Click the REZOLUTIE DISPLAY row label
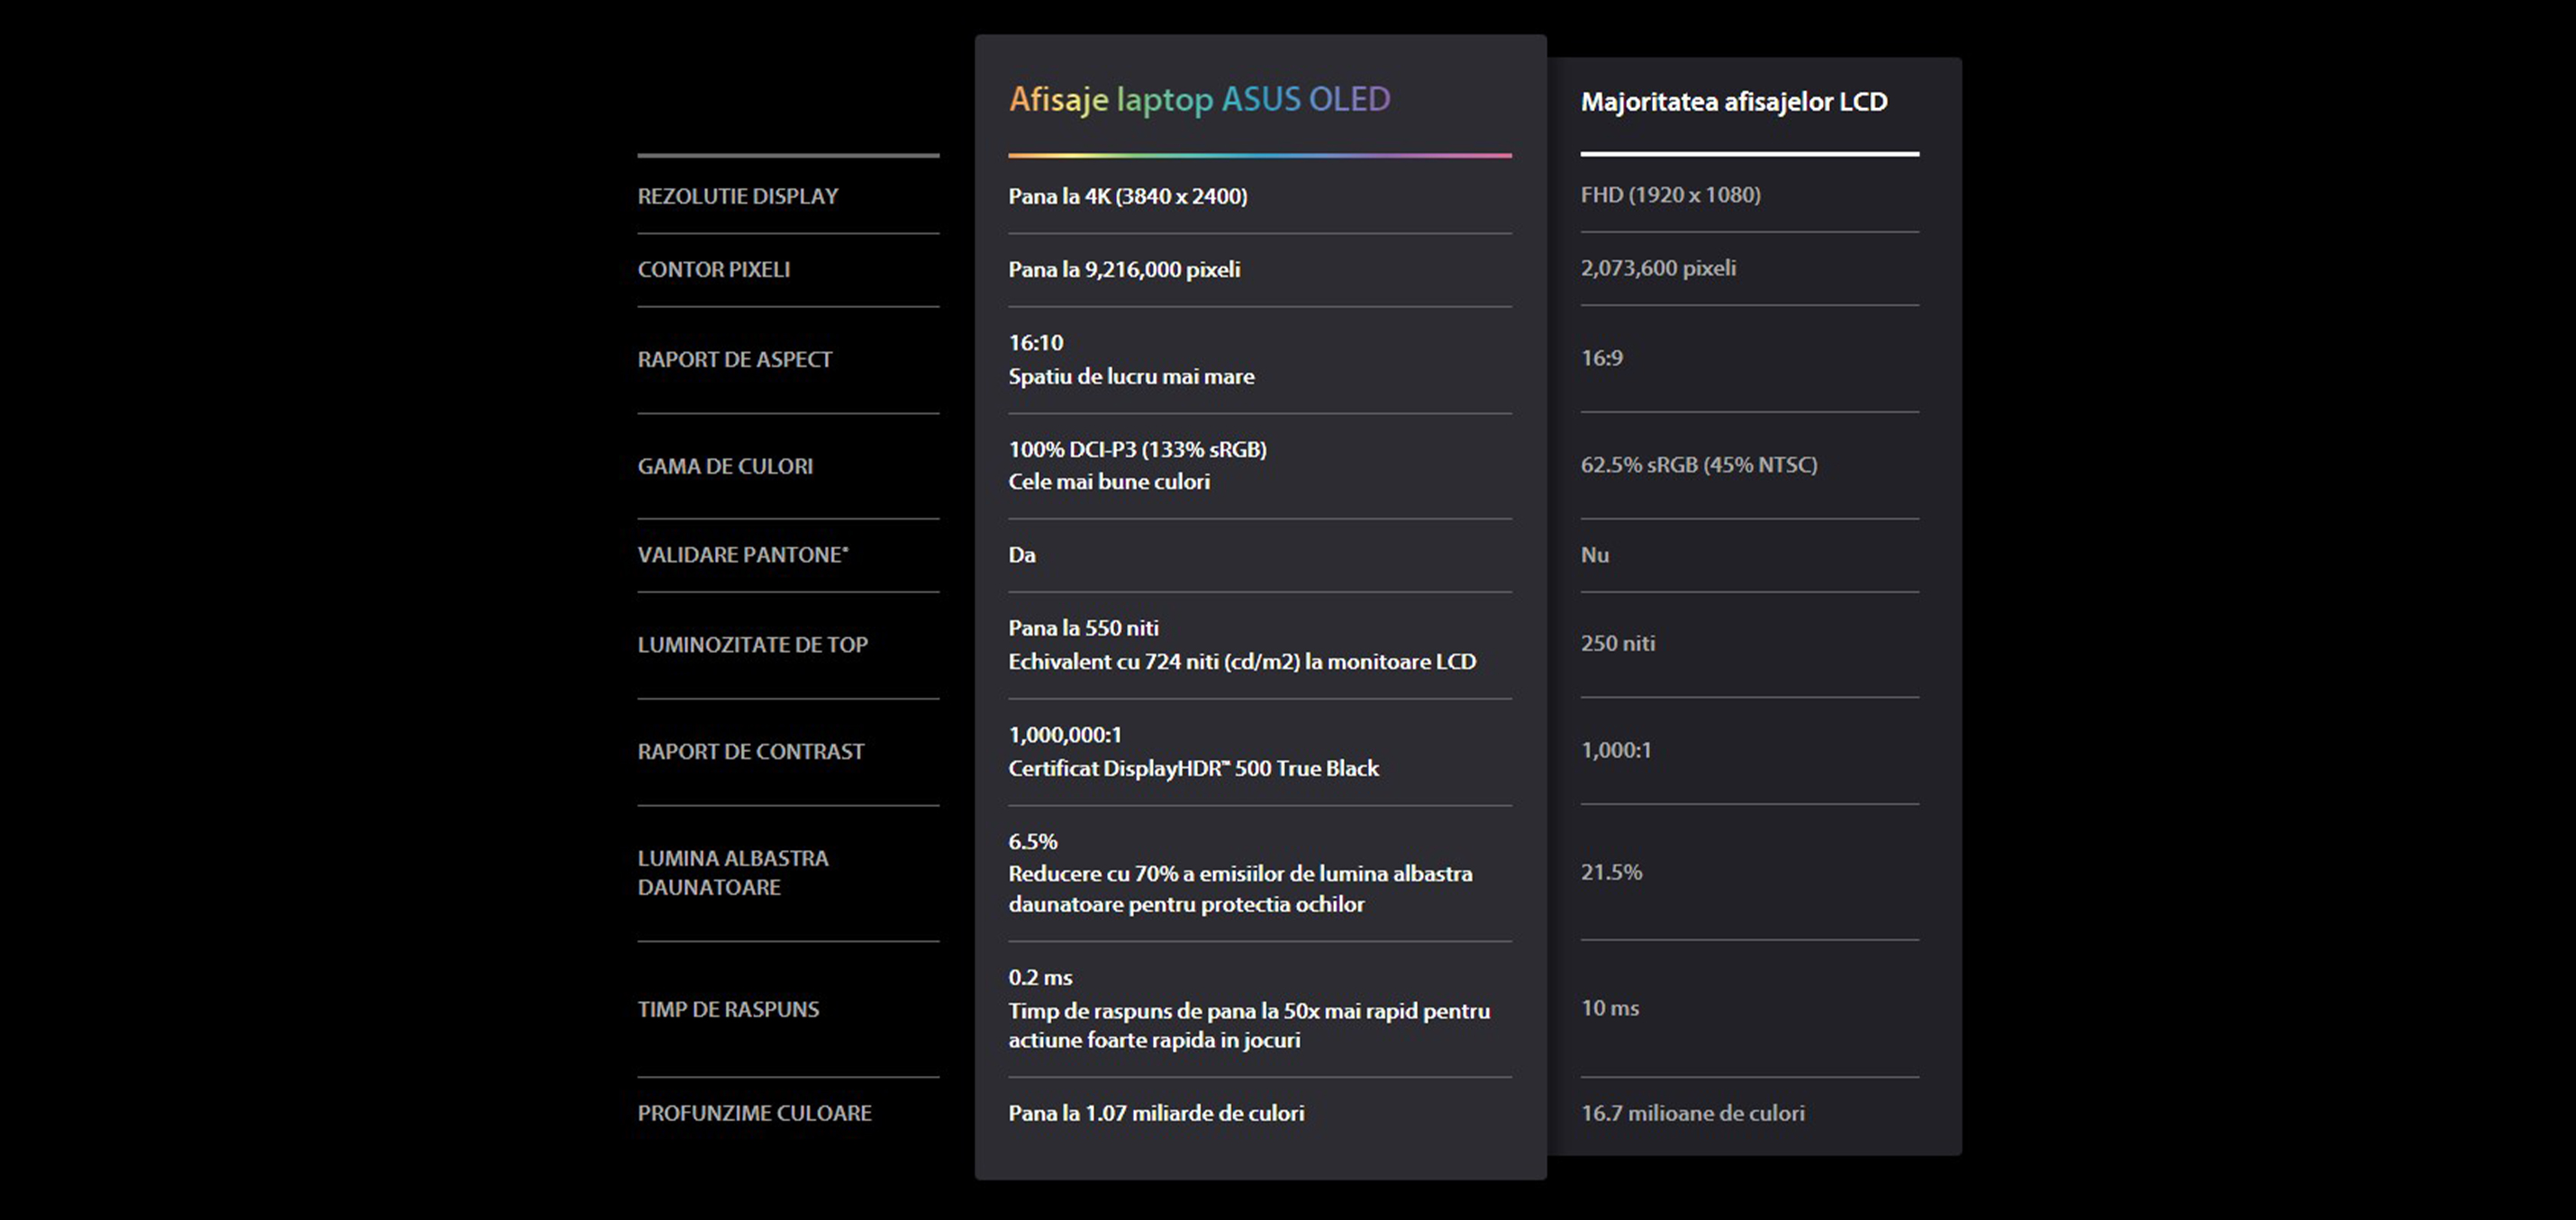This screenshot has width=2576, height=1220. click(x=738, y=196)
